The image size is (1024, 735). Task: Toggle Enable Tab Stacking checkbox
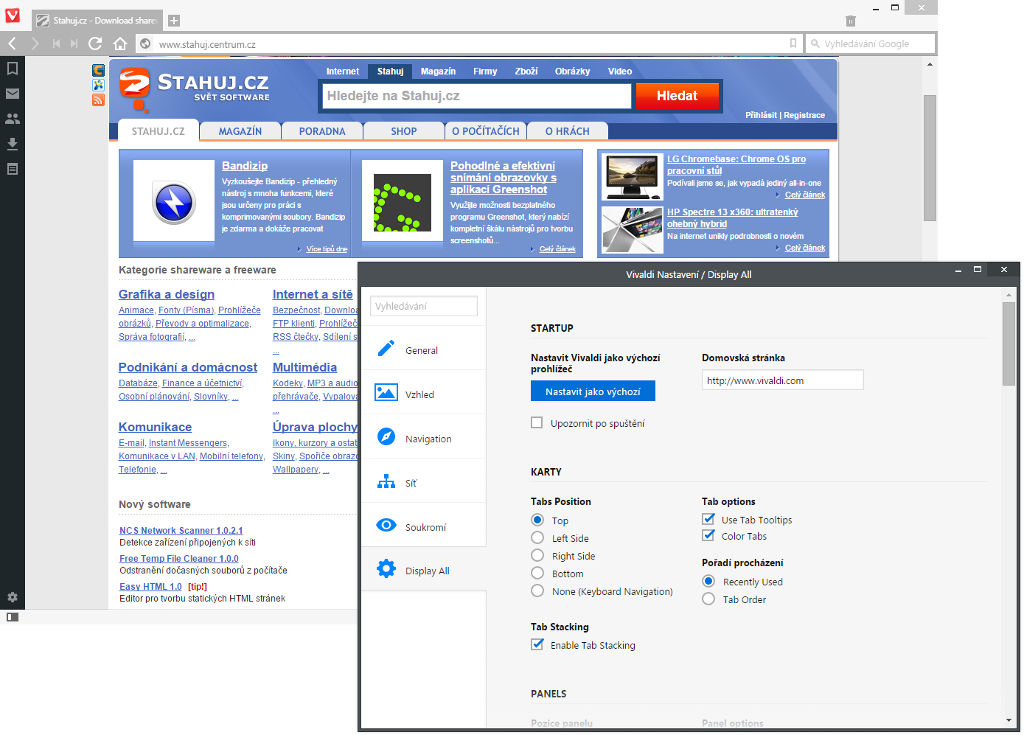tap(537, 644)
